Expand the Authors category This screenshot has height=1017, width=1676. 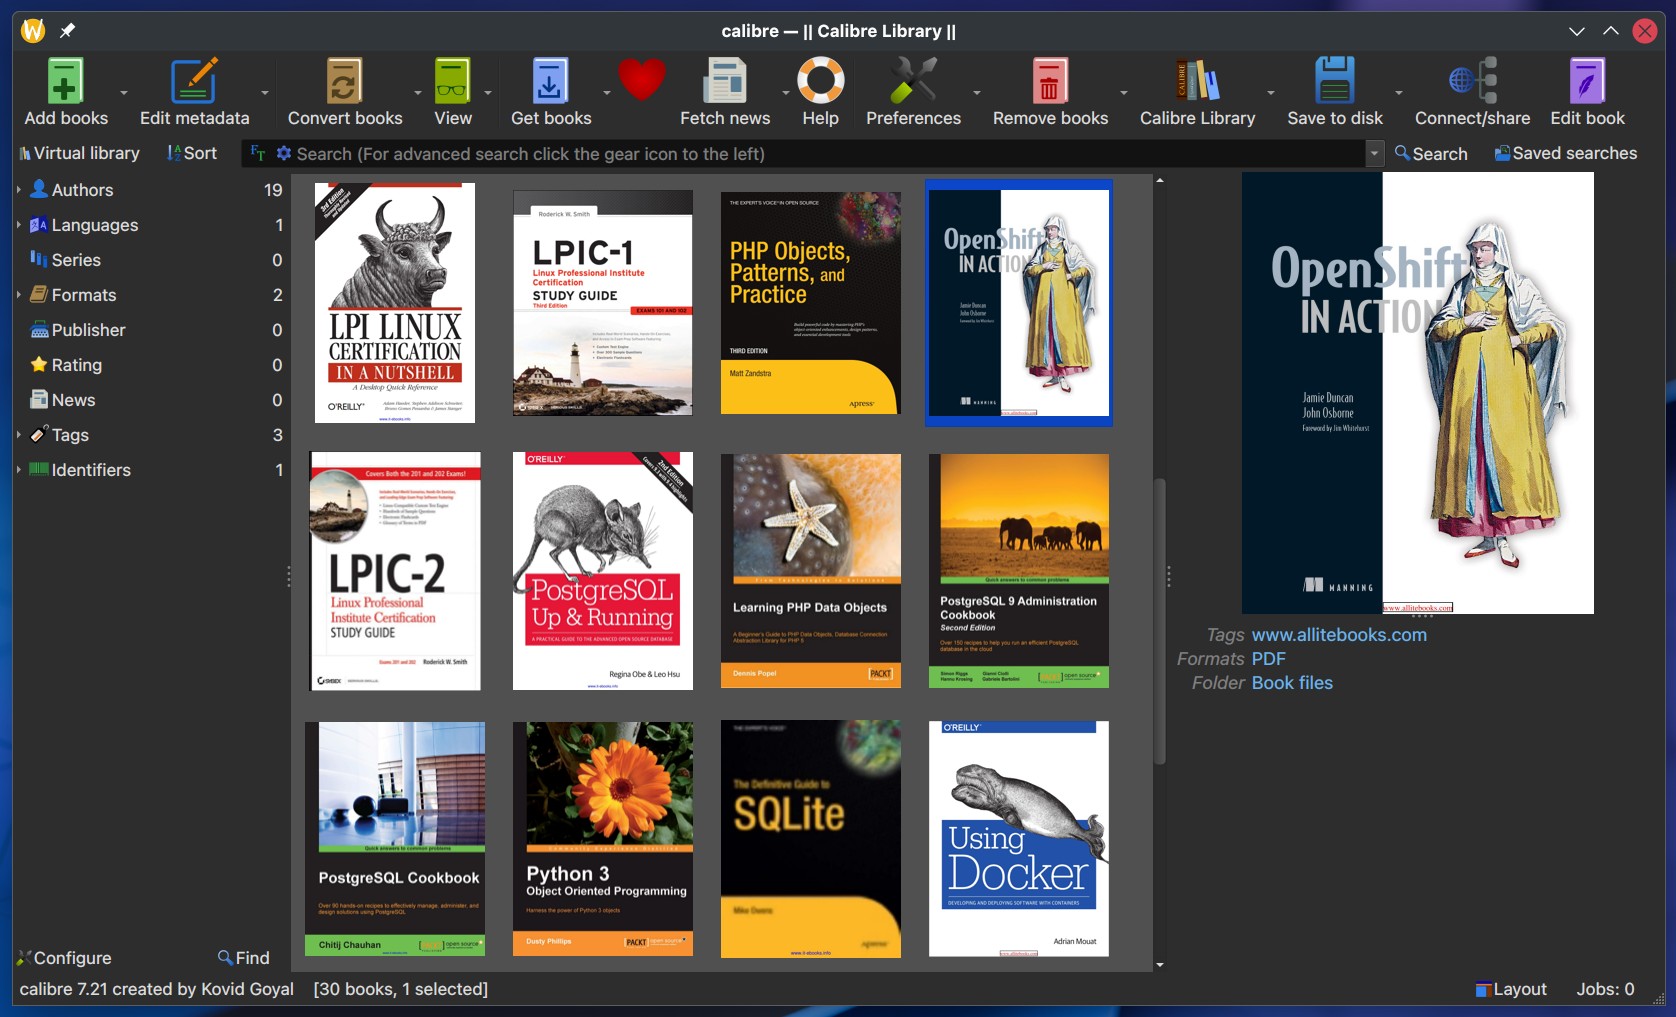(x=19, y=189)
